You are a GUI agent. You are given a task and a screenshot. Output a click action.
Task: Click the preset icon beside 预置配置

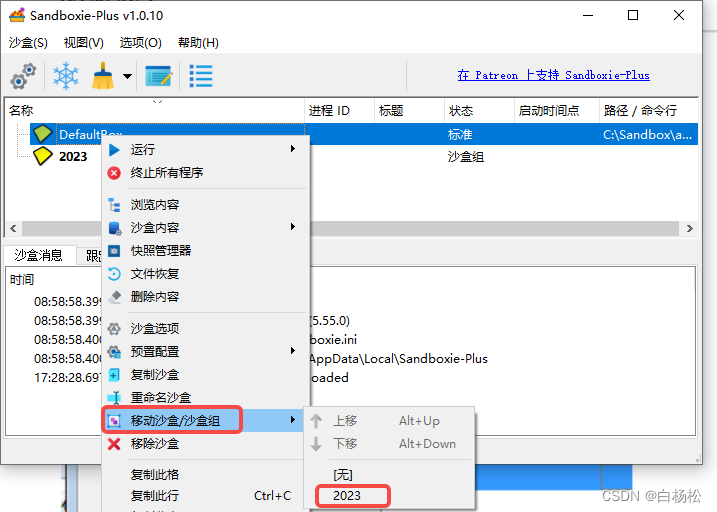coord(114,352)
